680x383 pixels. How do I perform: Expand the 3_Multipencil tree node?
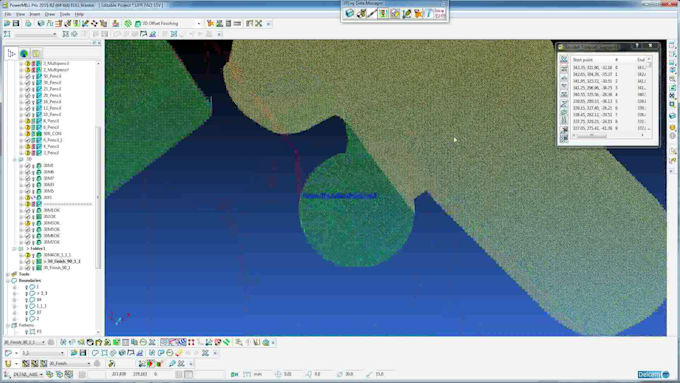21,63
